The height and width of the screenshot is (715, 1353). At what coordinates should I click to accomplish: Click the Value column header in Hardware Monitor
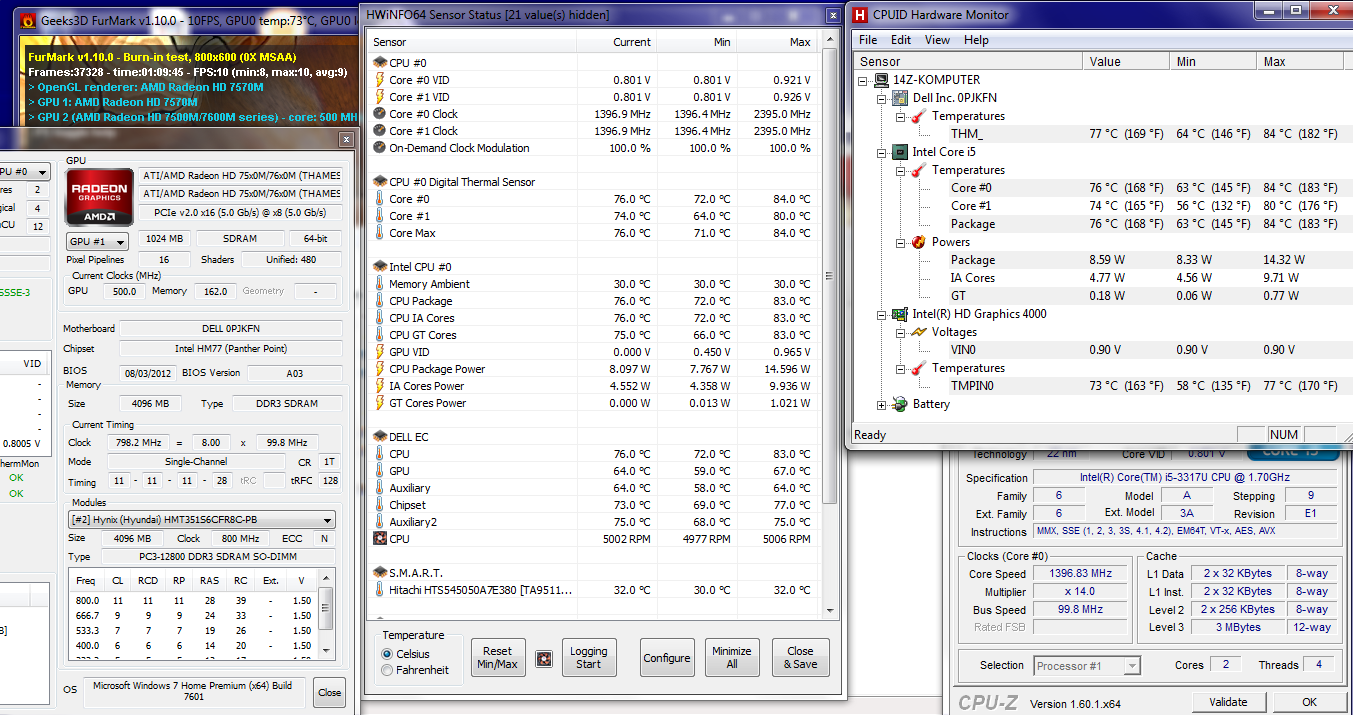point(1128,62)
